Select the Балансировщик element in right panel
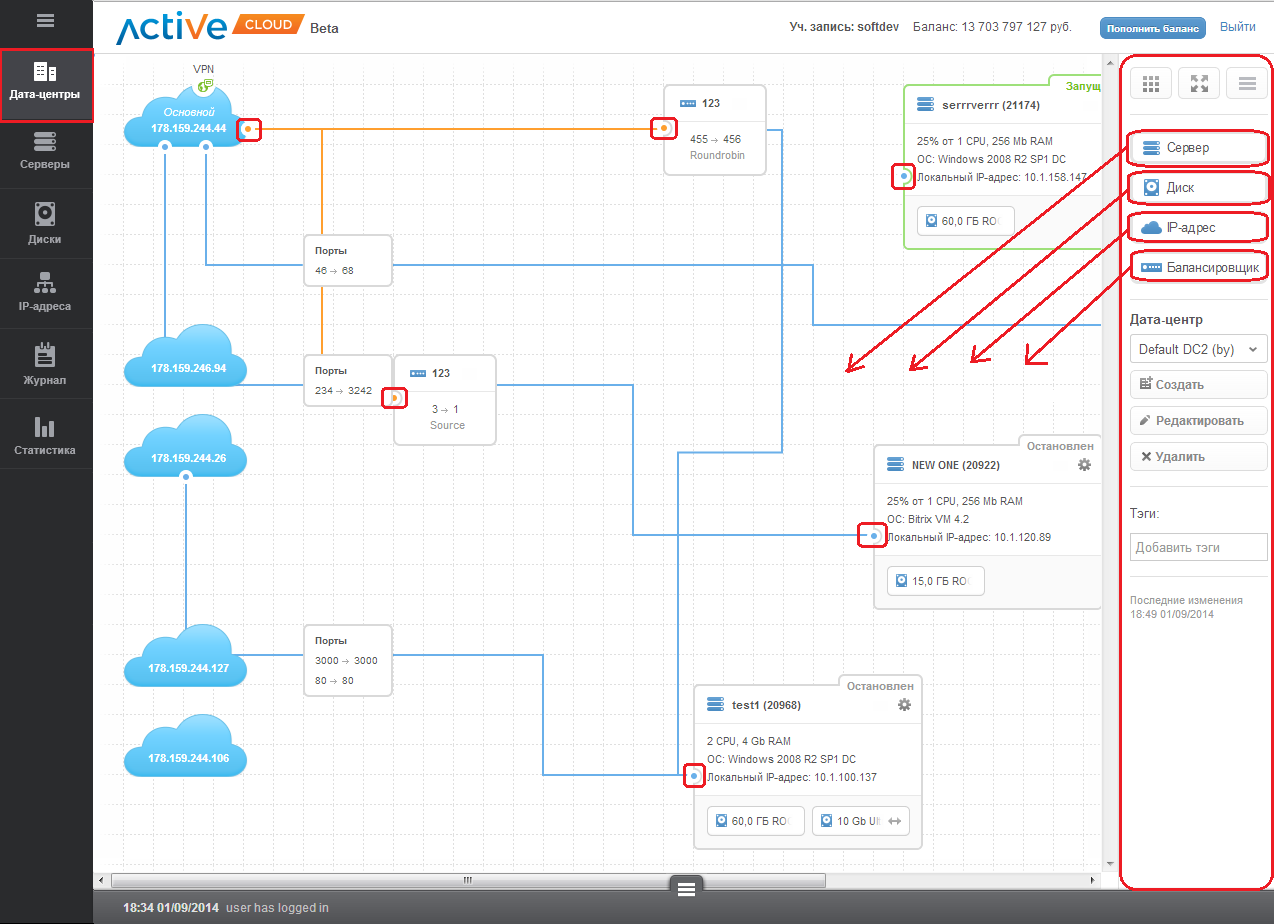1274x924 pixels. (1200, 268)
